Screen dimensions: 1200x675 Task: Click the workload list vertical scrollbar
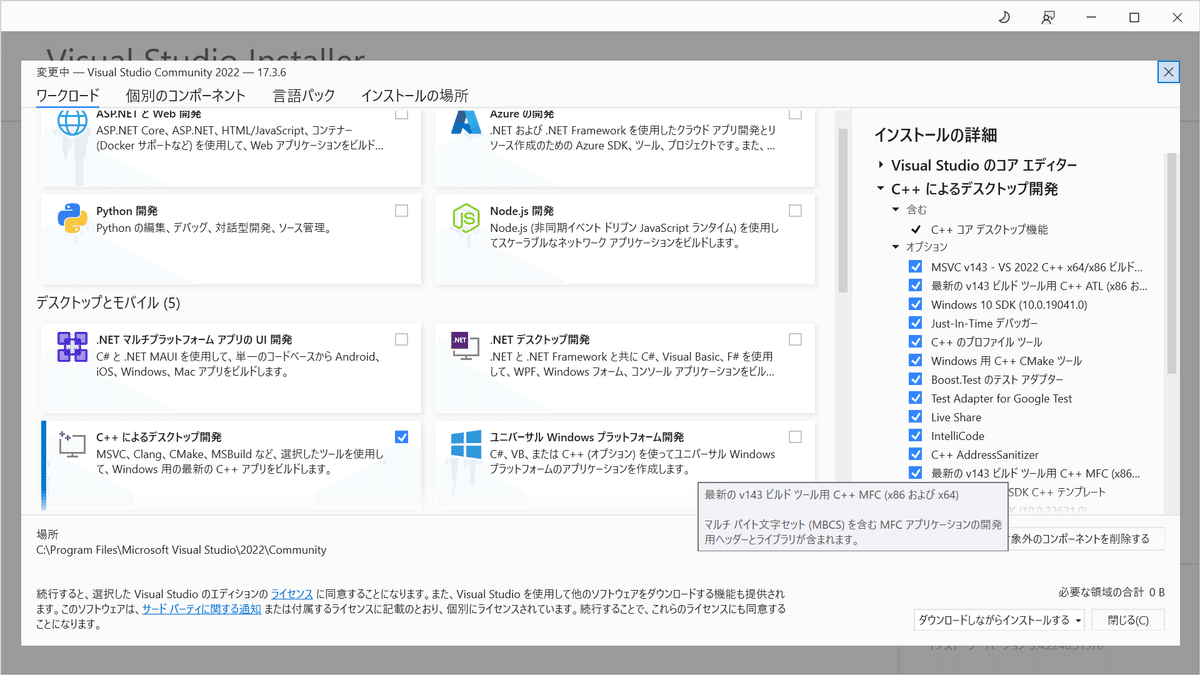842,210
